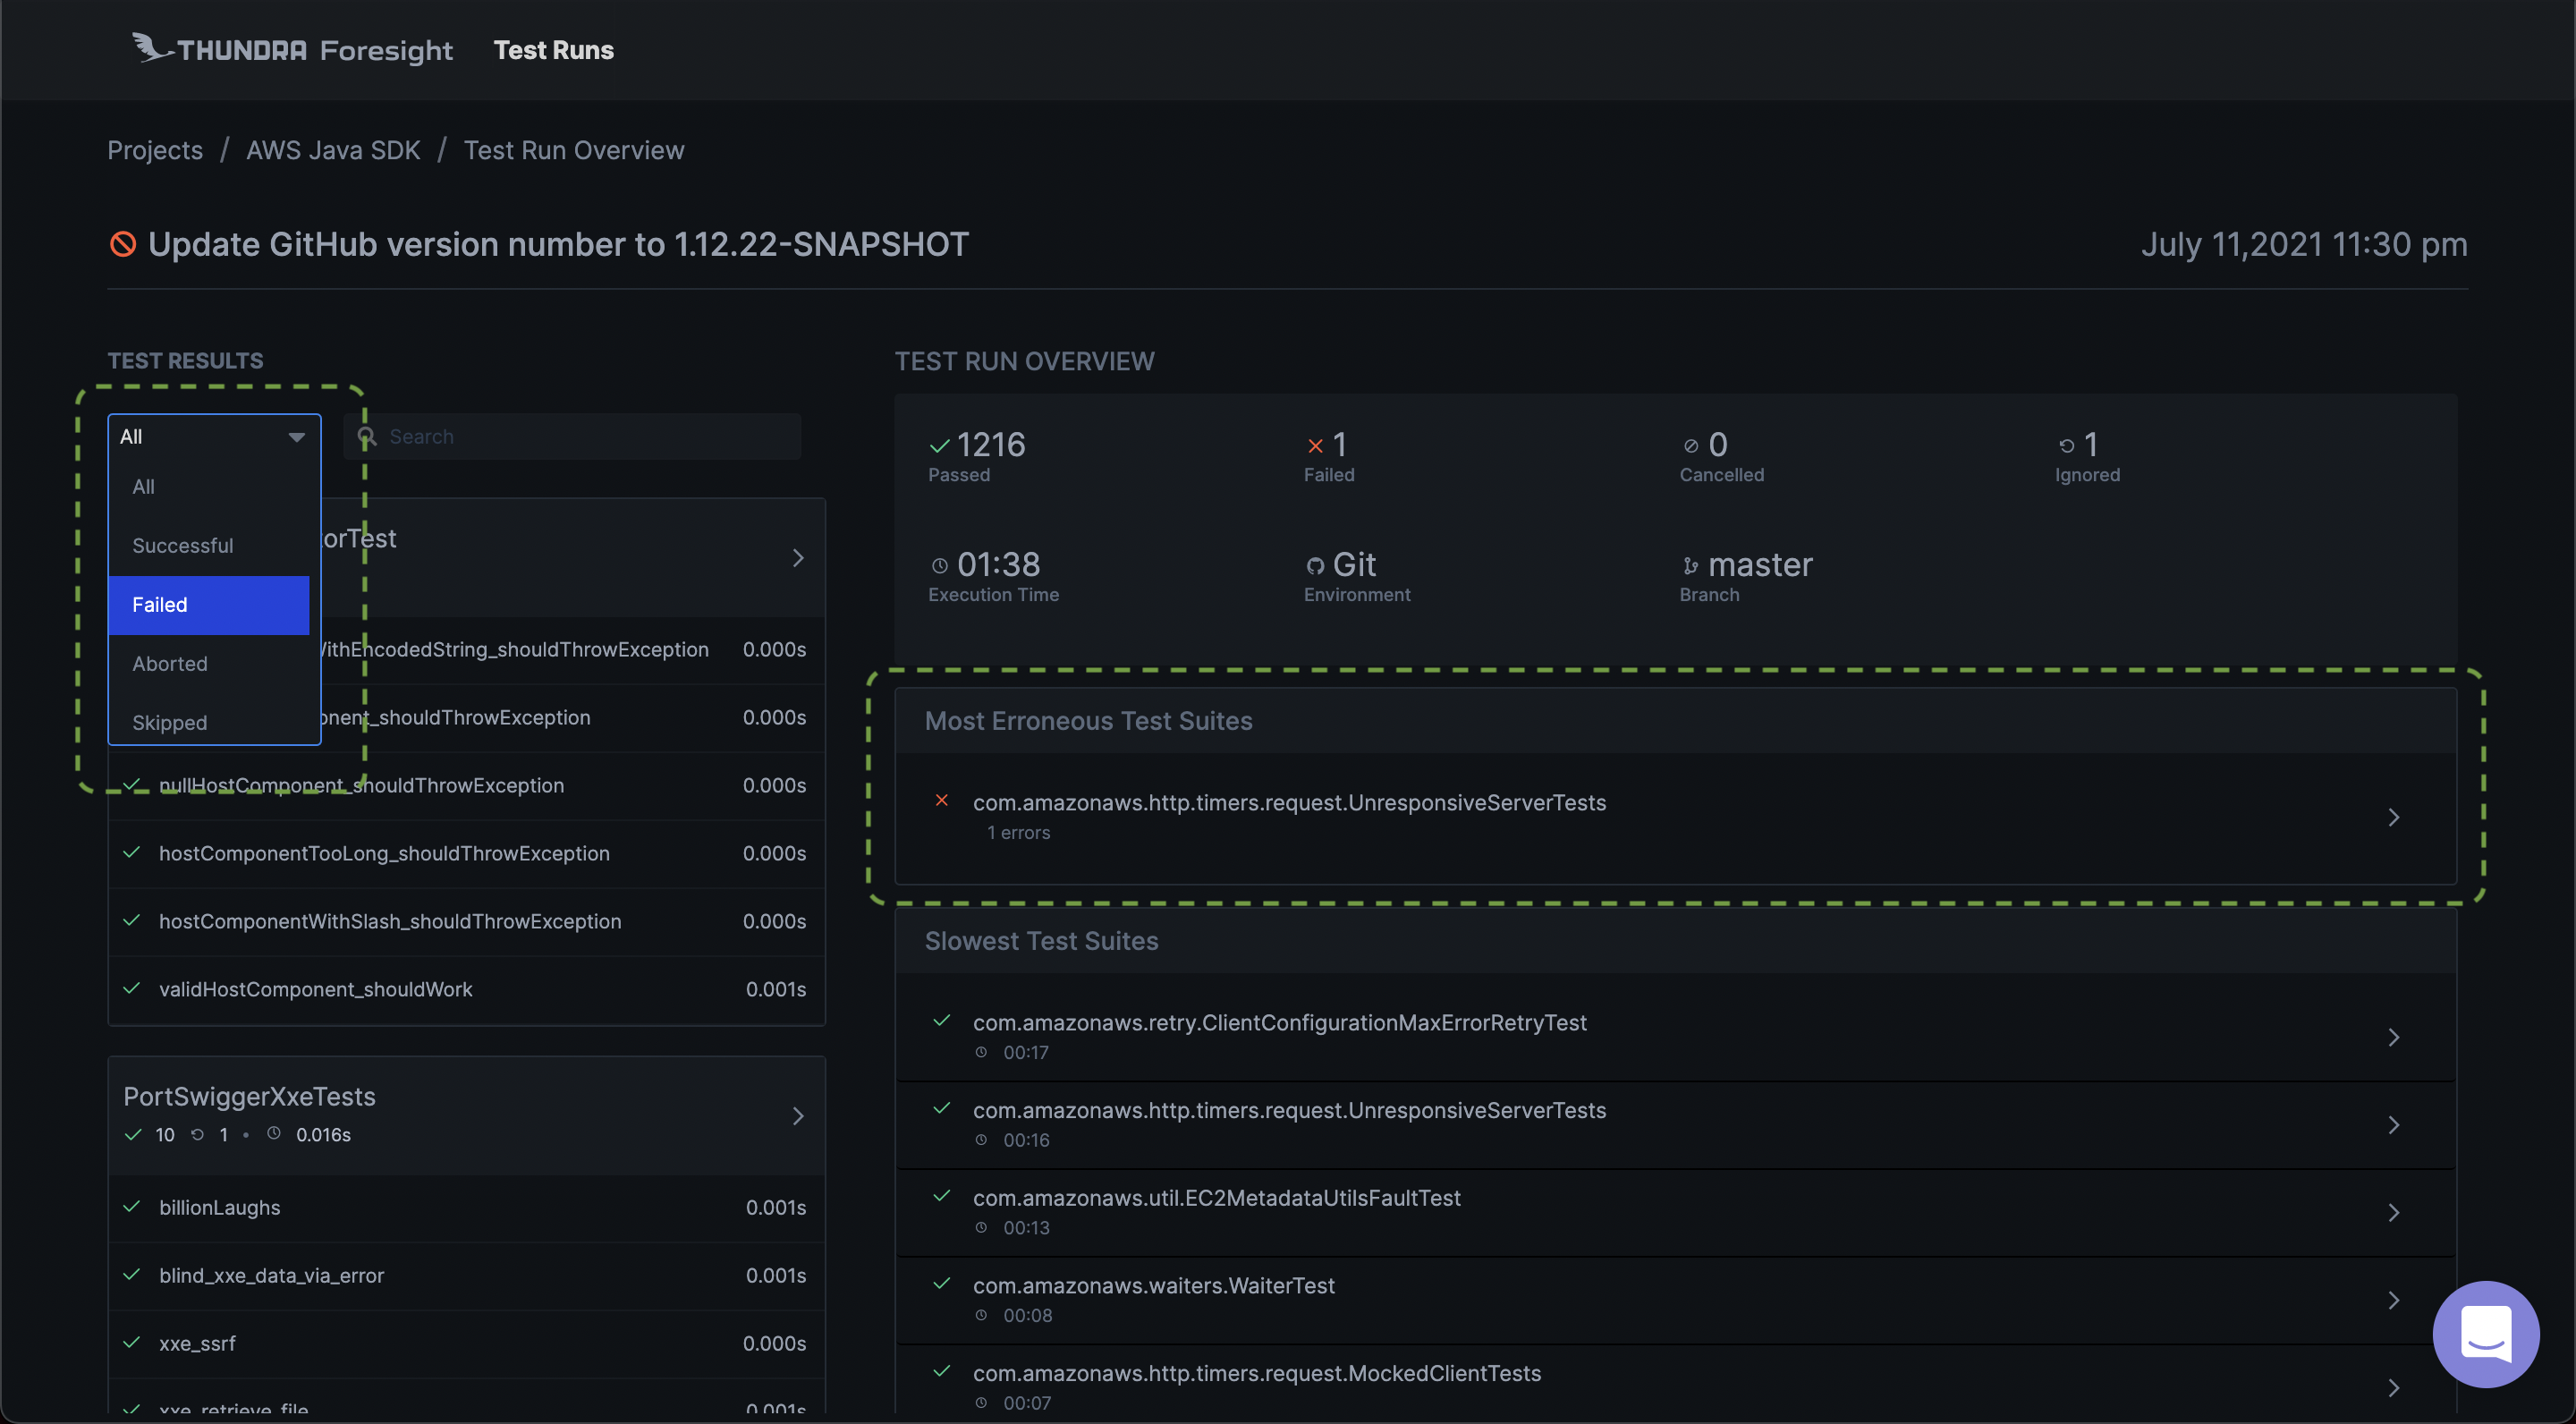This screenshot has height=1424, width=2576.
Task: Open the Test Runs tab
Action: tap(553, 50)
